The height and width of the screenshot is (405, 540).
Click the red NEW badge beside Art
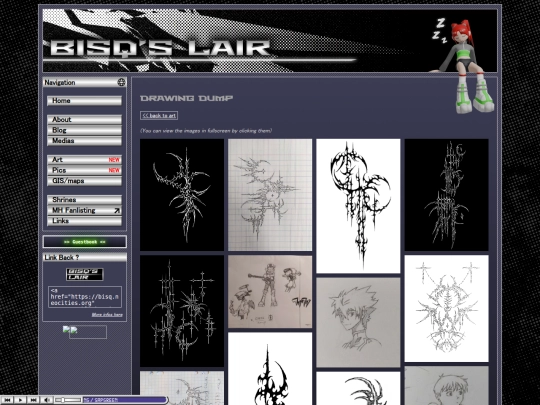[114, 160]
